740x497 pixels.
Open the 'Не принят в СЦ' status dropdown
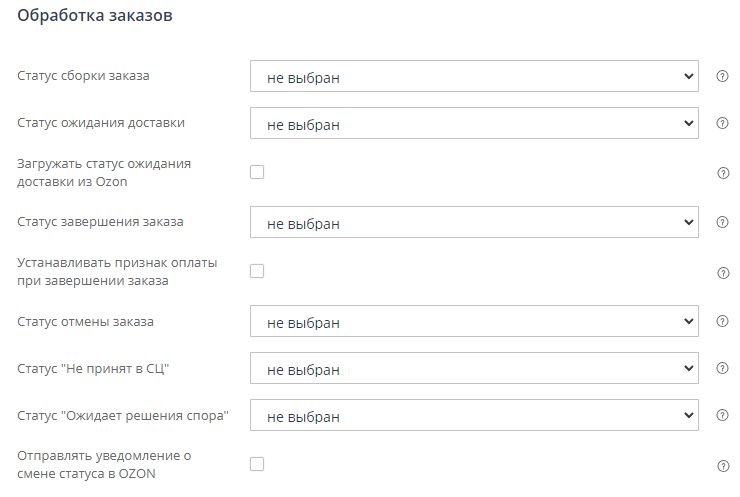point(473,368)
